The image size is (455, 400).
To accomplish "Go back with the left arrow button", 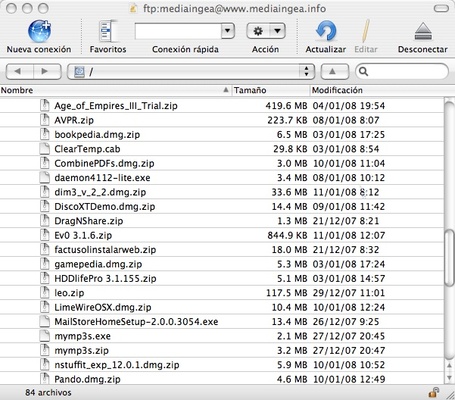I will click(19, 71).
